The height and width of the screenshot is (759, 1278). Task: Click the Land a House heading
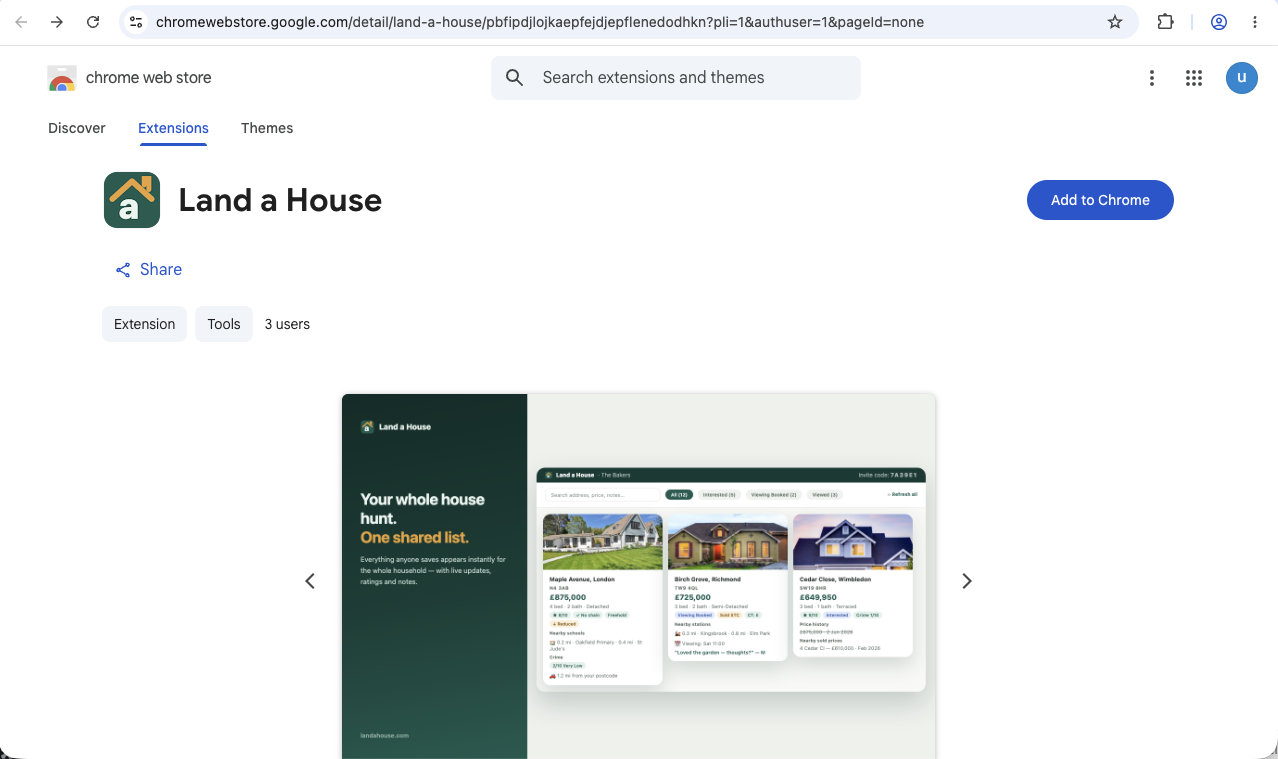[x=280, y=200]
